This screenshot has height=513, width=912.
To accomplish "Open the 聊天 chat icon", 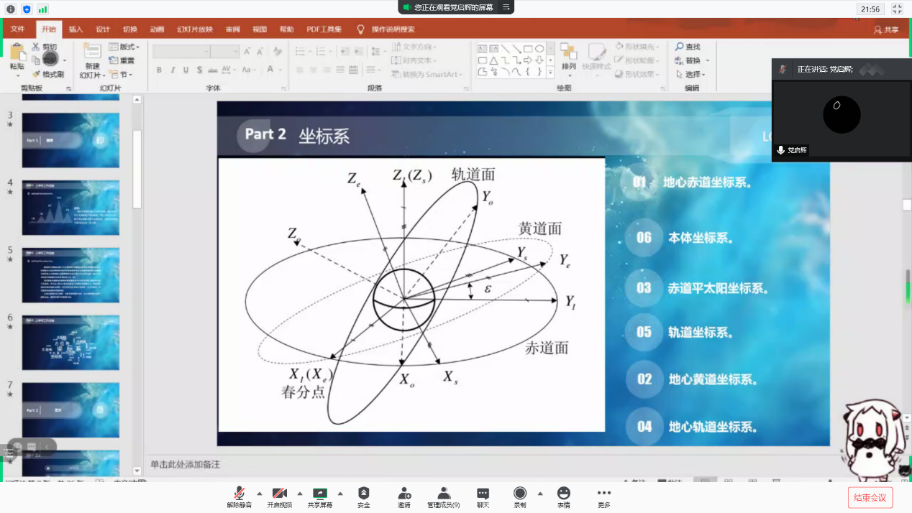I will (x=483, y=493).
